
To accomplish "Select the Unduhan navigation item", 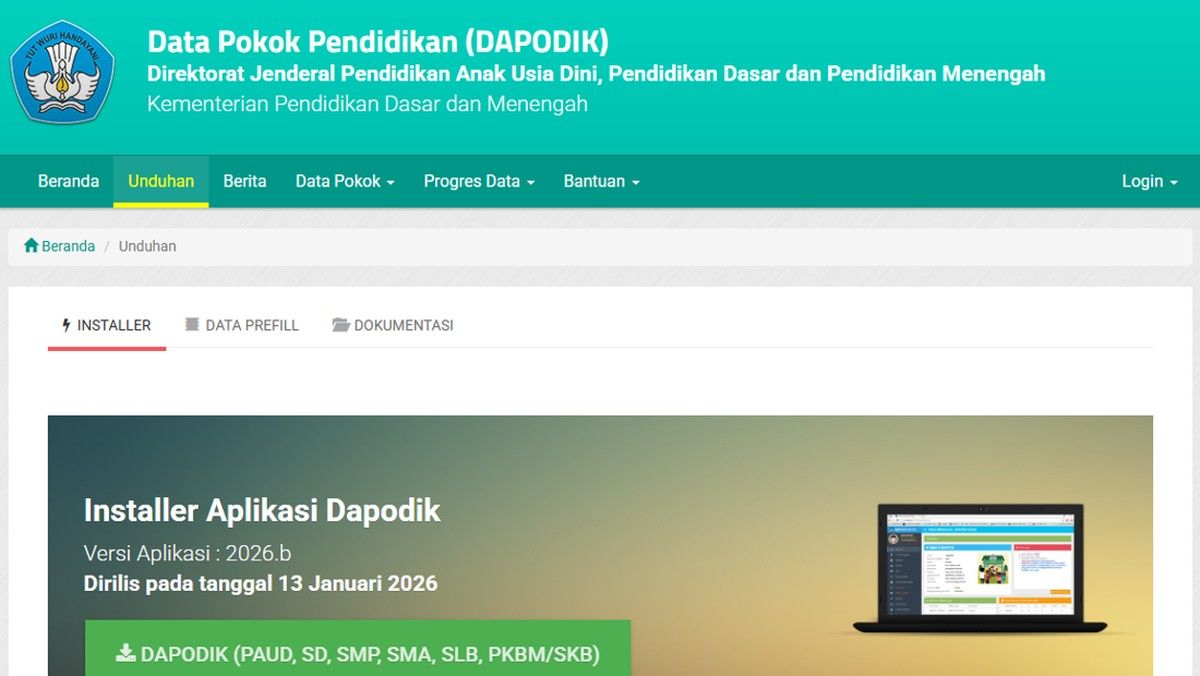I will pyautogui.click(x=161, y=181).
